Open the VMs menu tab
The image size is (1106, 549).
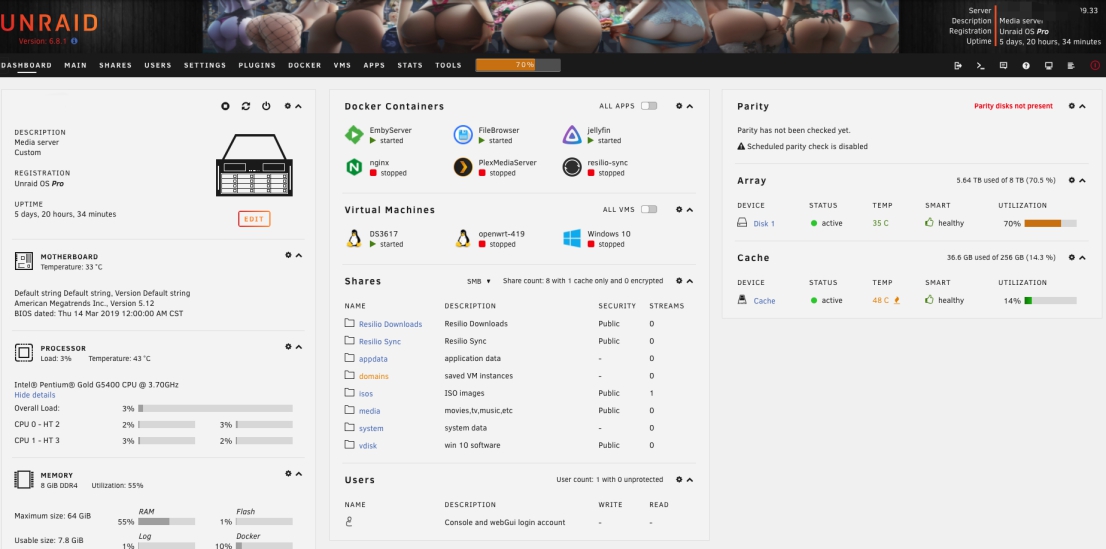click(x=342, y=66)
